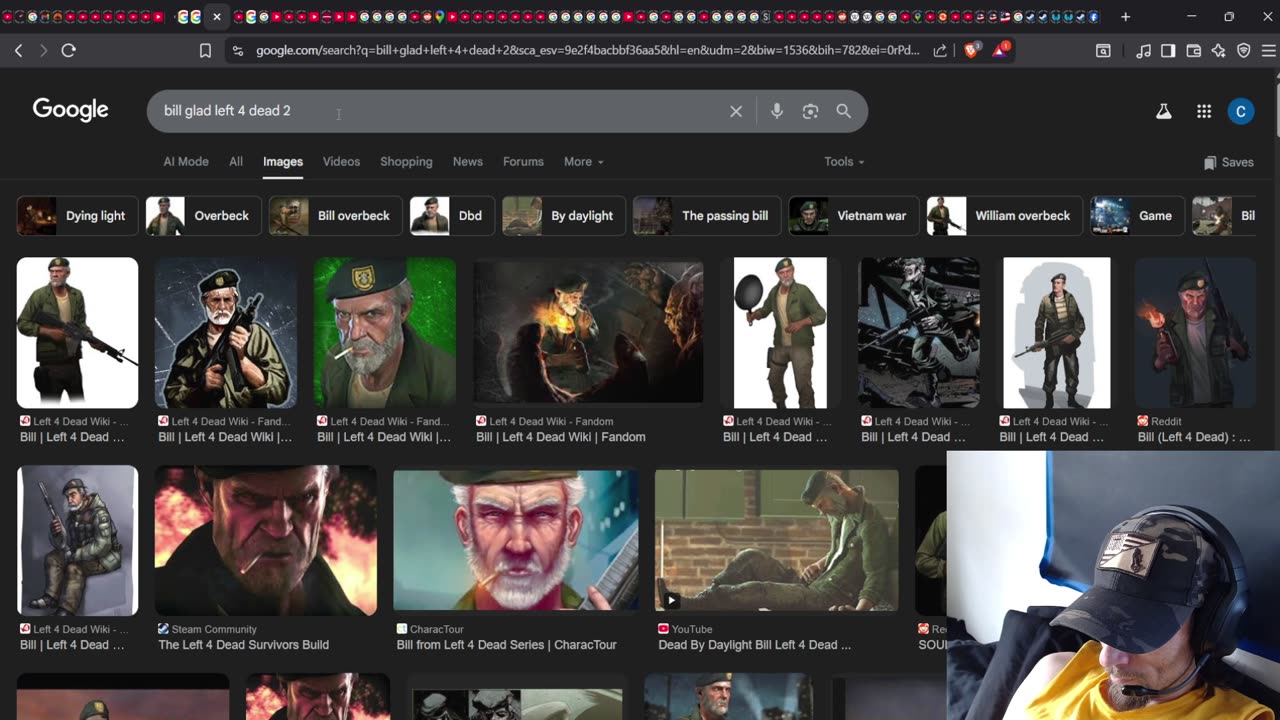Image resolution: width=1280 pixels, height=720 pixels.
Task: Go to Google home via logo
Action: (70, 110)
